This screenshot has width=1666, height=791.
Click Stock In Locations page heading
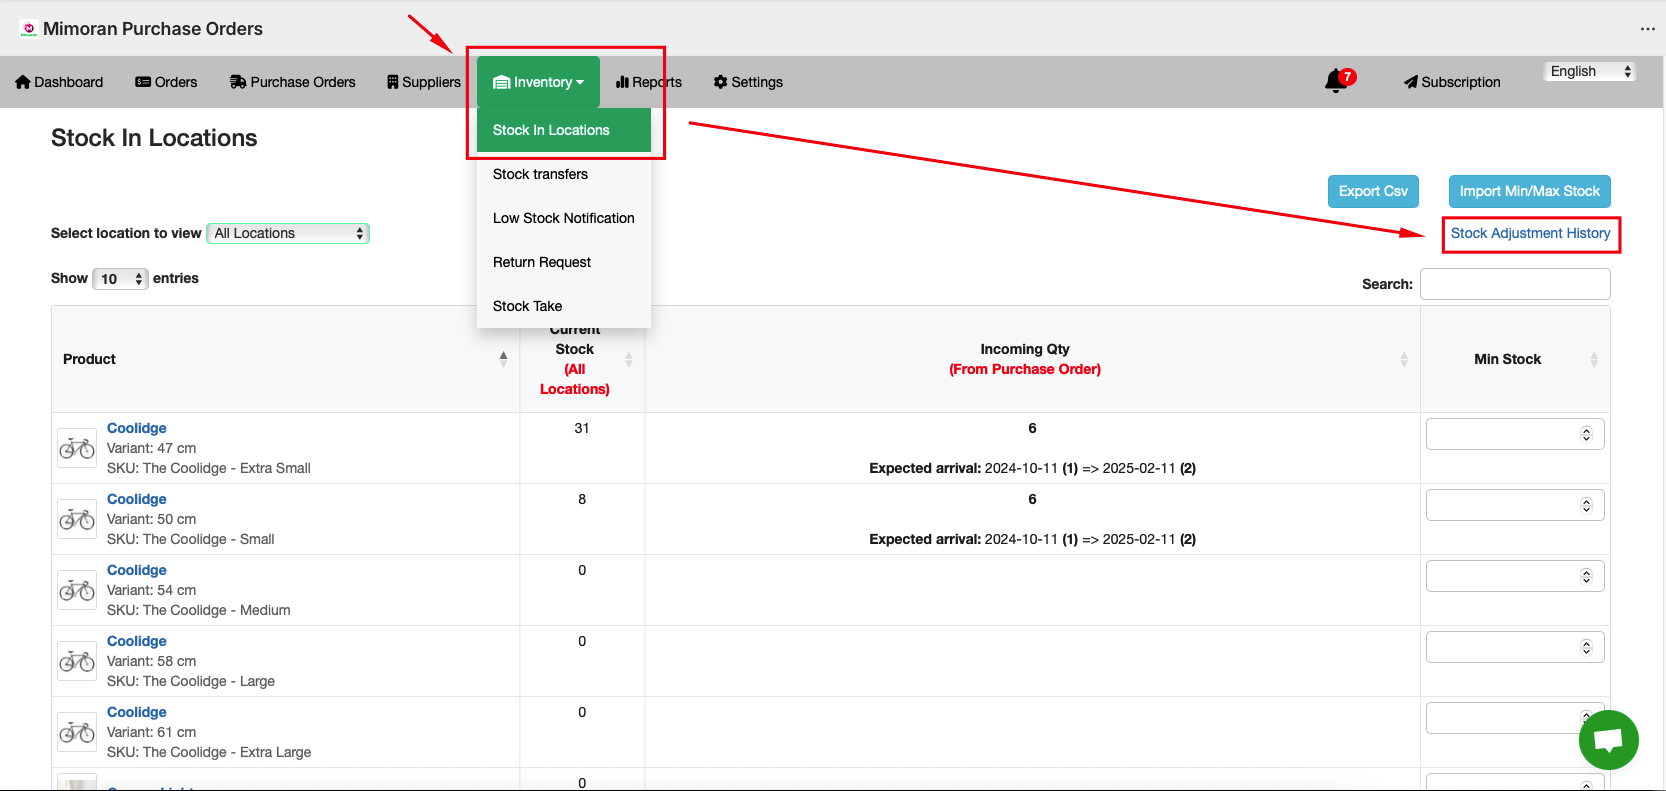tap(154, 138)
